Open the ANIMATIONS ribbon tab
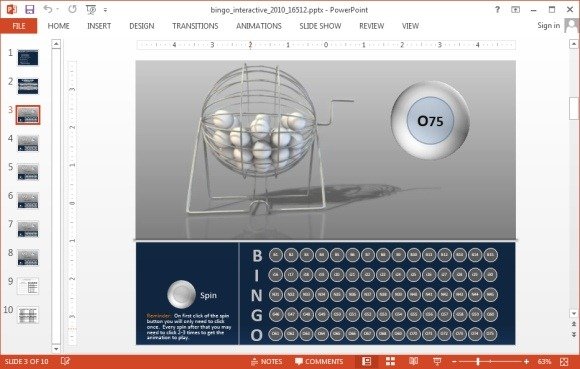580x369 pixels. [x=259, y=26]
